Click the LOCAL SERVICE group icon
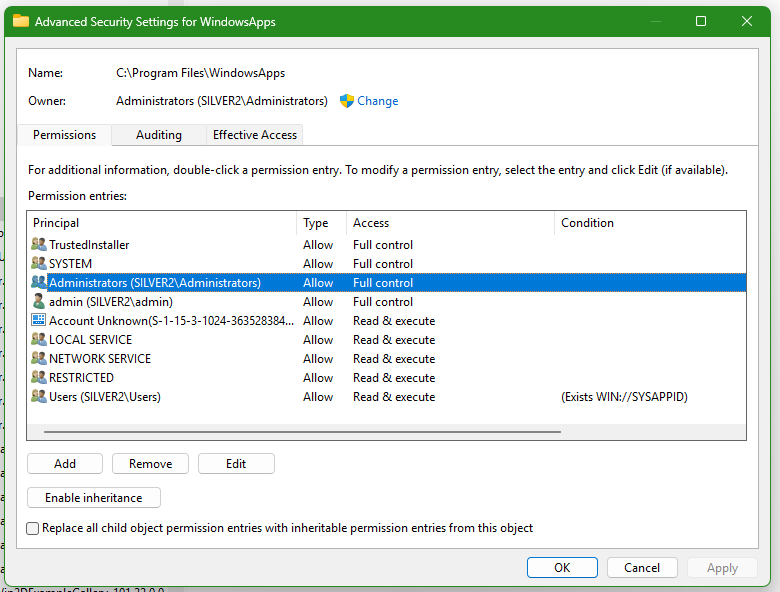This screenshot has width=780, height=592. pyautogui.click(x=39, y=340)
